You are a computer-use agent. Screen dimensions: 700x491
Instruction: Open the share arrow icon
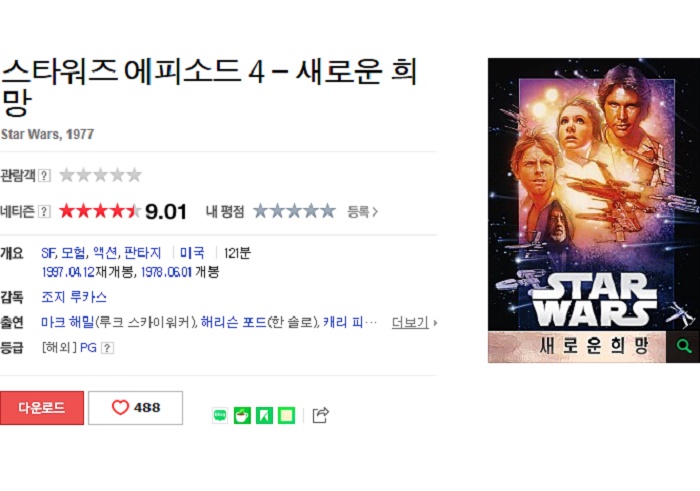(321, 415)
